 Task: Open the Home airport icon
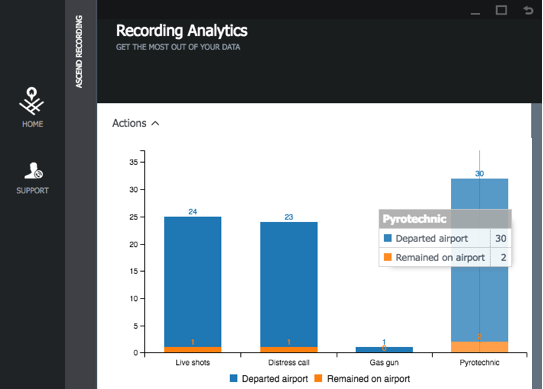pyautogui.click(x=32, y=101)
